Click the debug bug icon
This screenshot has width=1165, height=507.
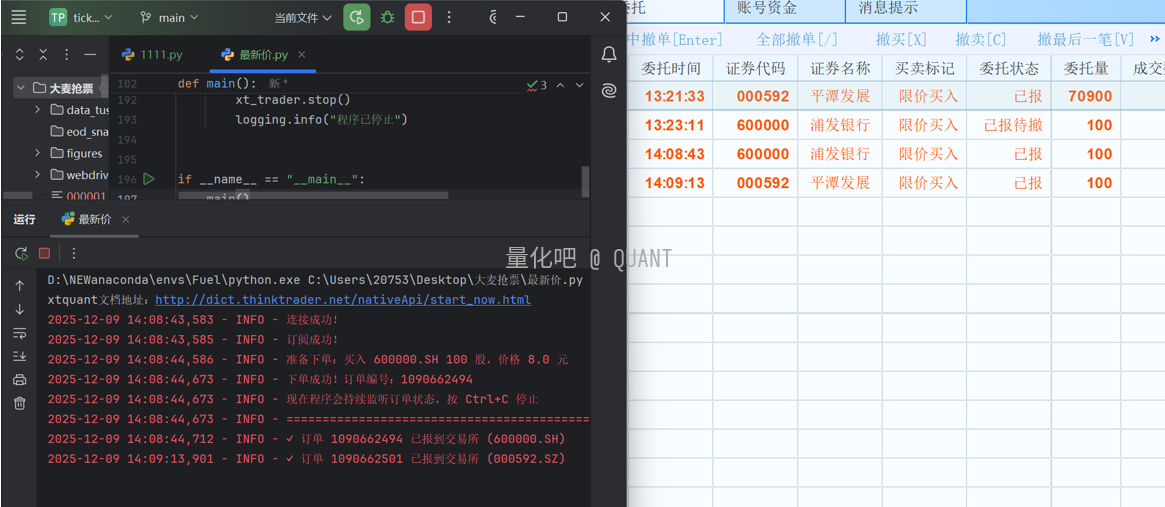387,17
